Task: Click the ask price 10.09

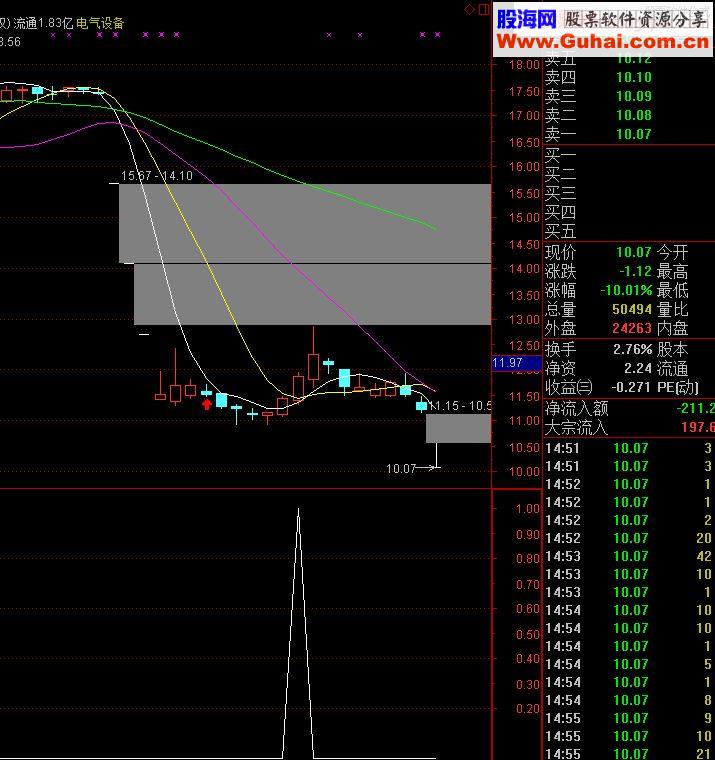Action: point(634,96)
